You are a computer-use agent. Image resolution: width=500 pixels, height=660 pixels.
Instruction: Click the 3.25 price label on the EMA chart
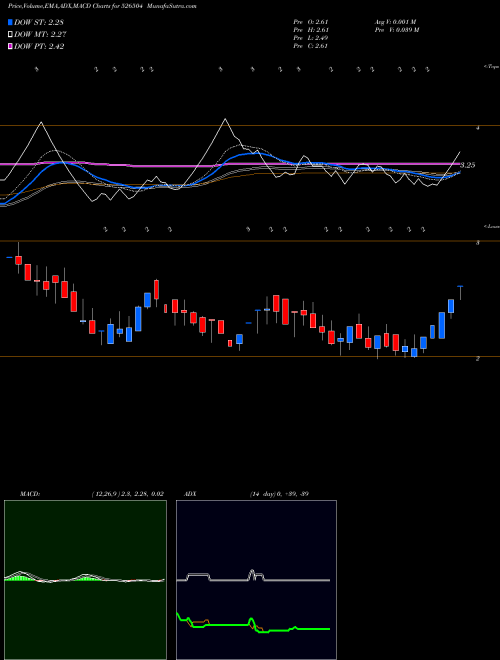pyautogui.click(x=467, y=165)
